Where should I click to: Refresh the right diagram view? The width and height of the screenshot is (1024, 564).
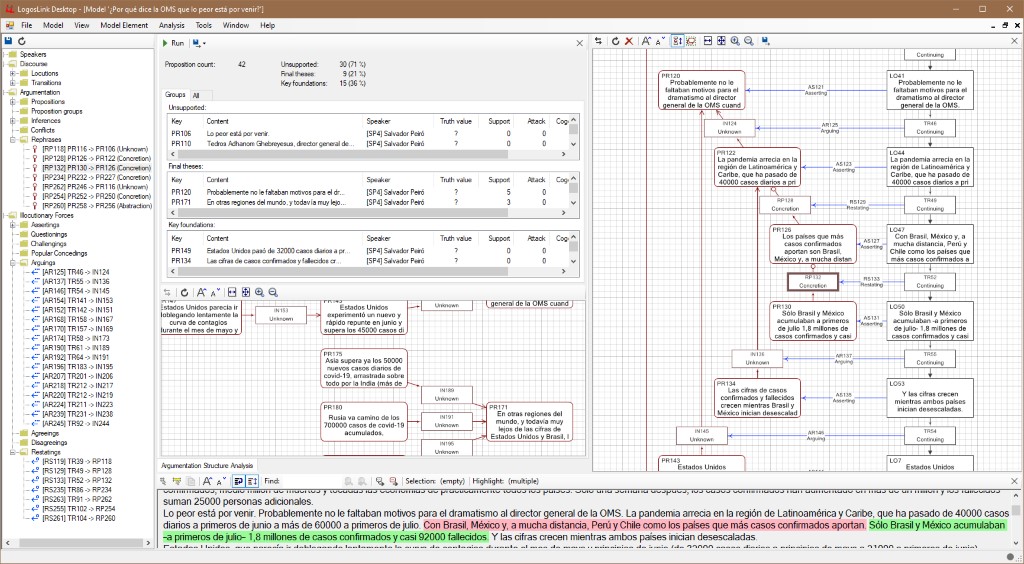point(615,41)
